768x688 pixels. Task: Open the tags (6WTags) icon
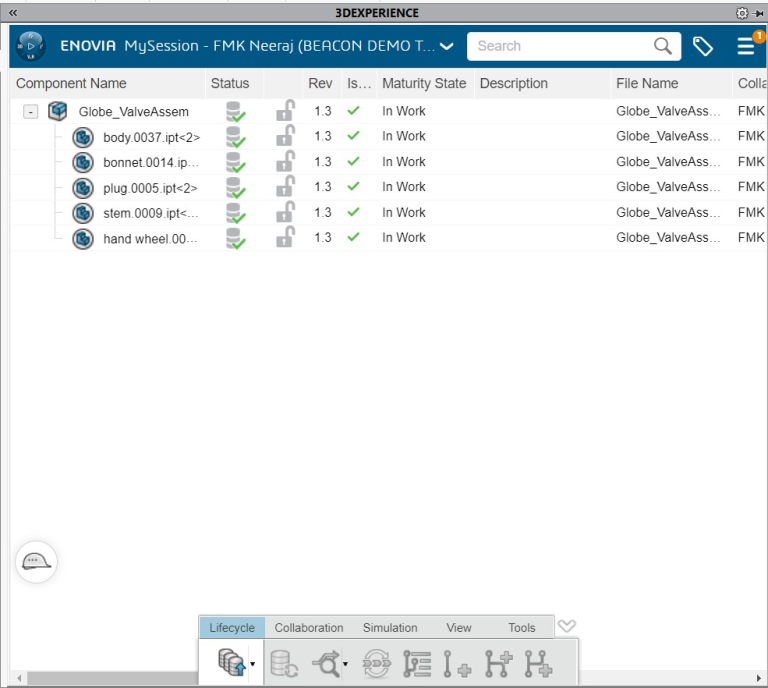click(x=702, y=47)
